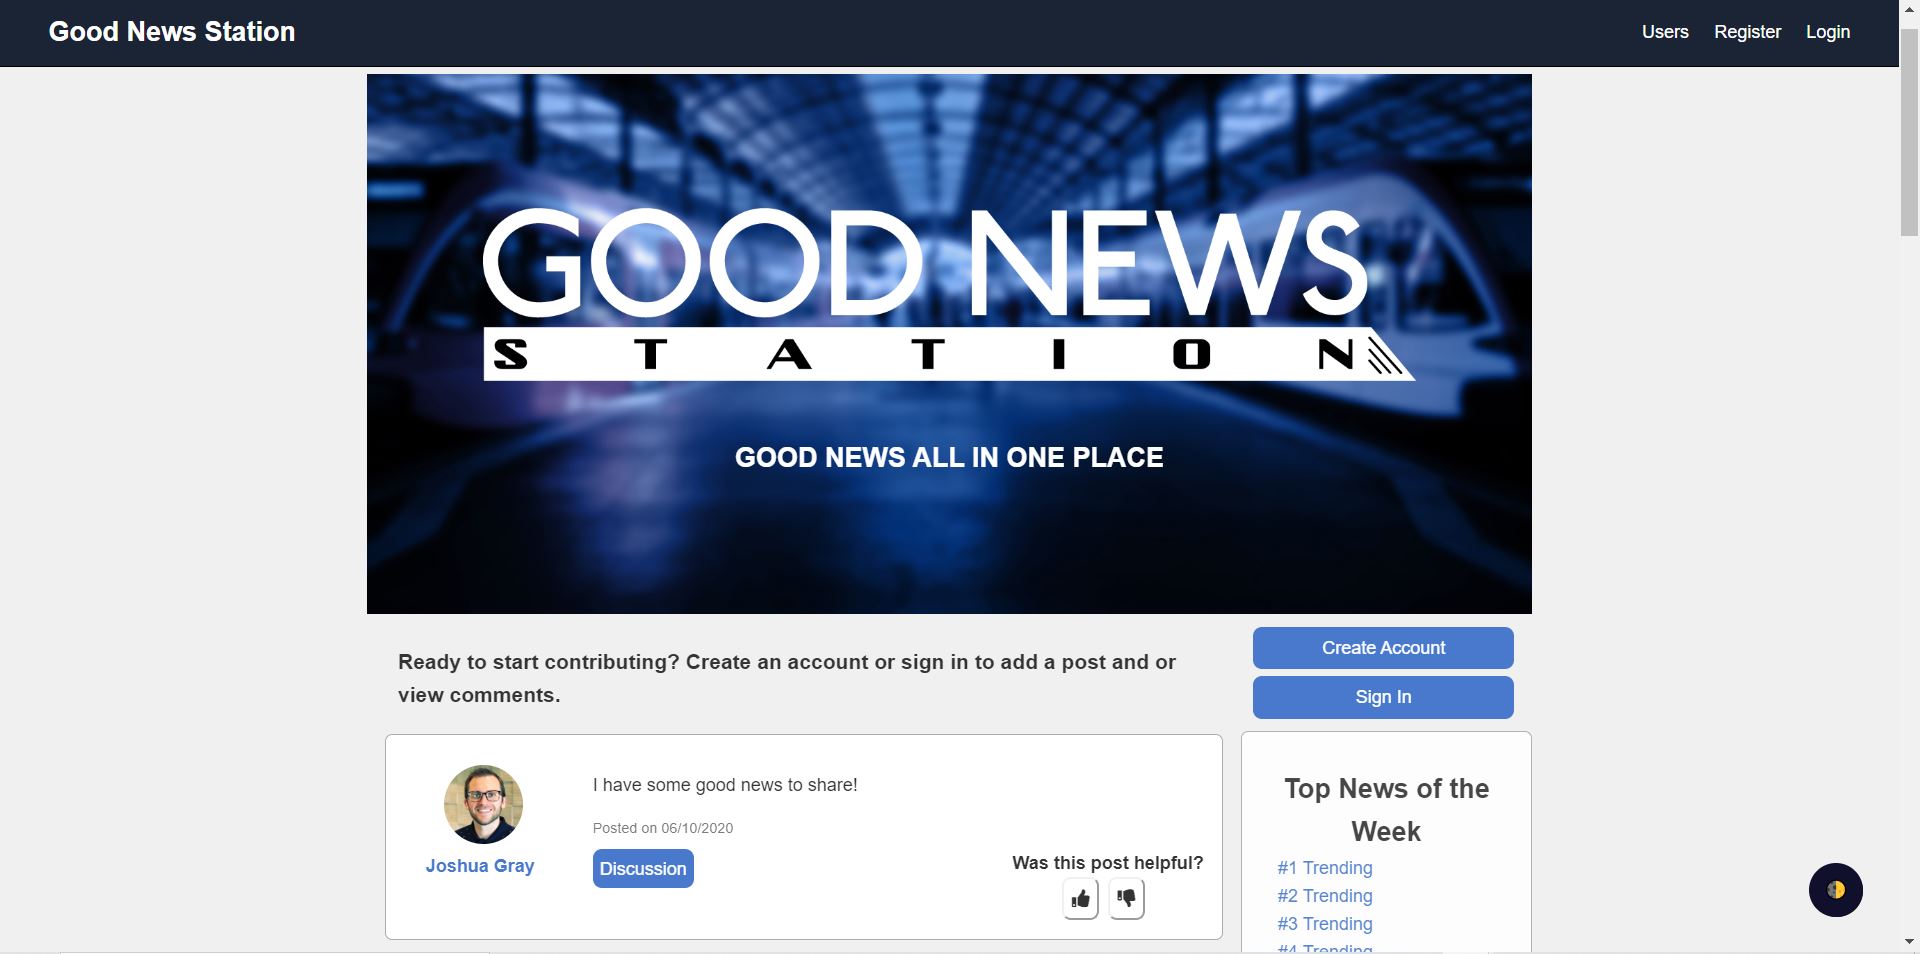1920x954 pixels.
Task: Open Joshua Gray's name link
Action: pos(480,866)
